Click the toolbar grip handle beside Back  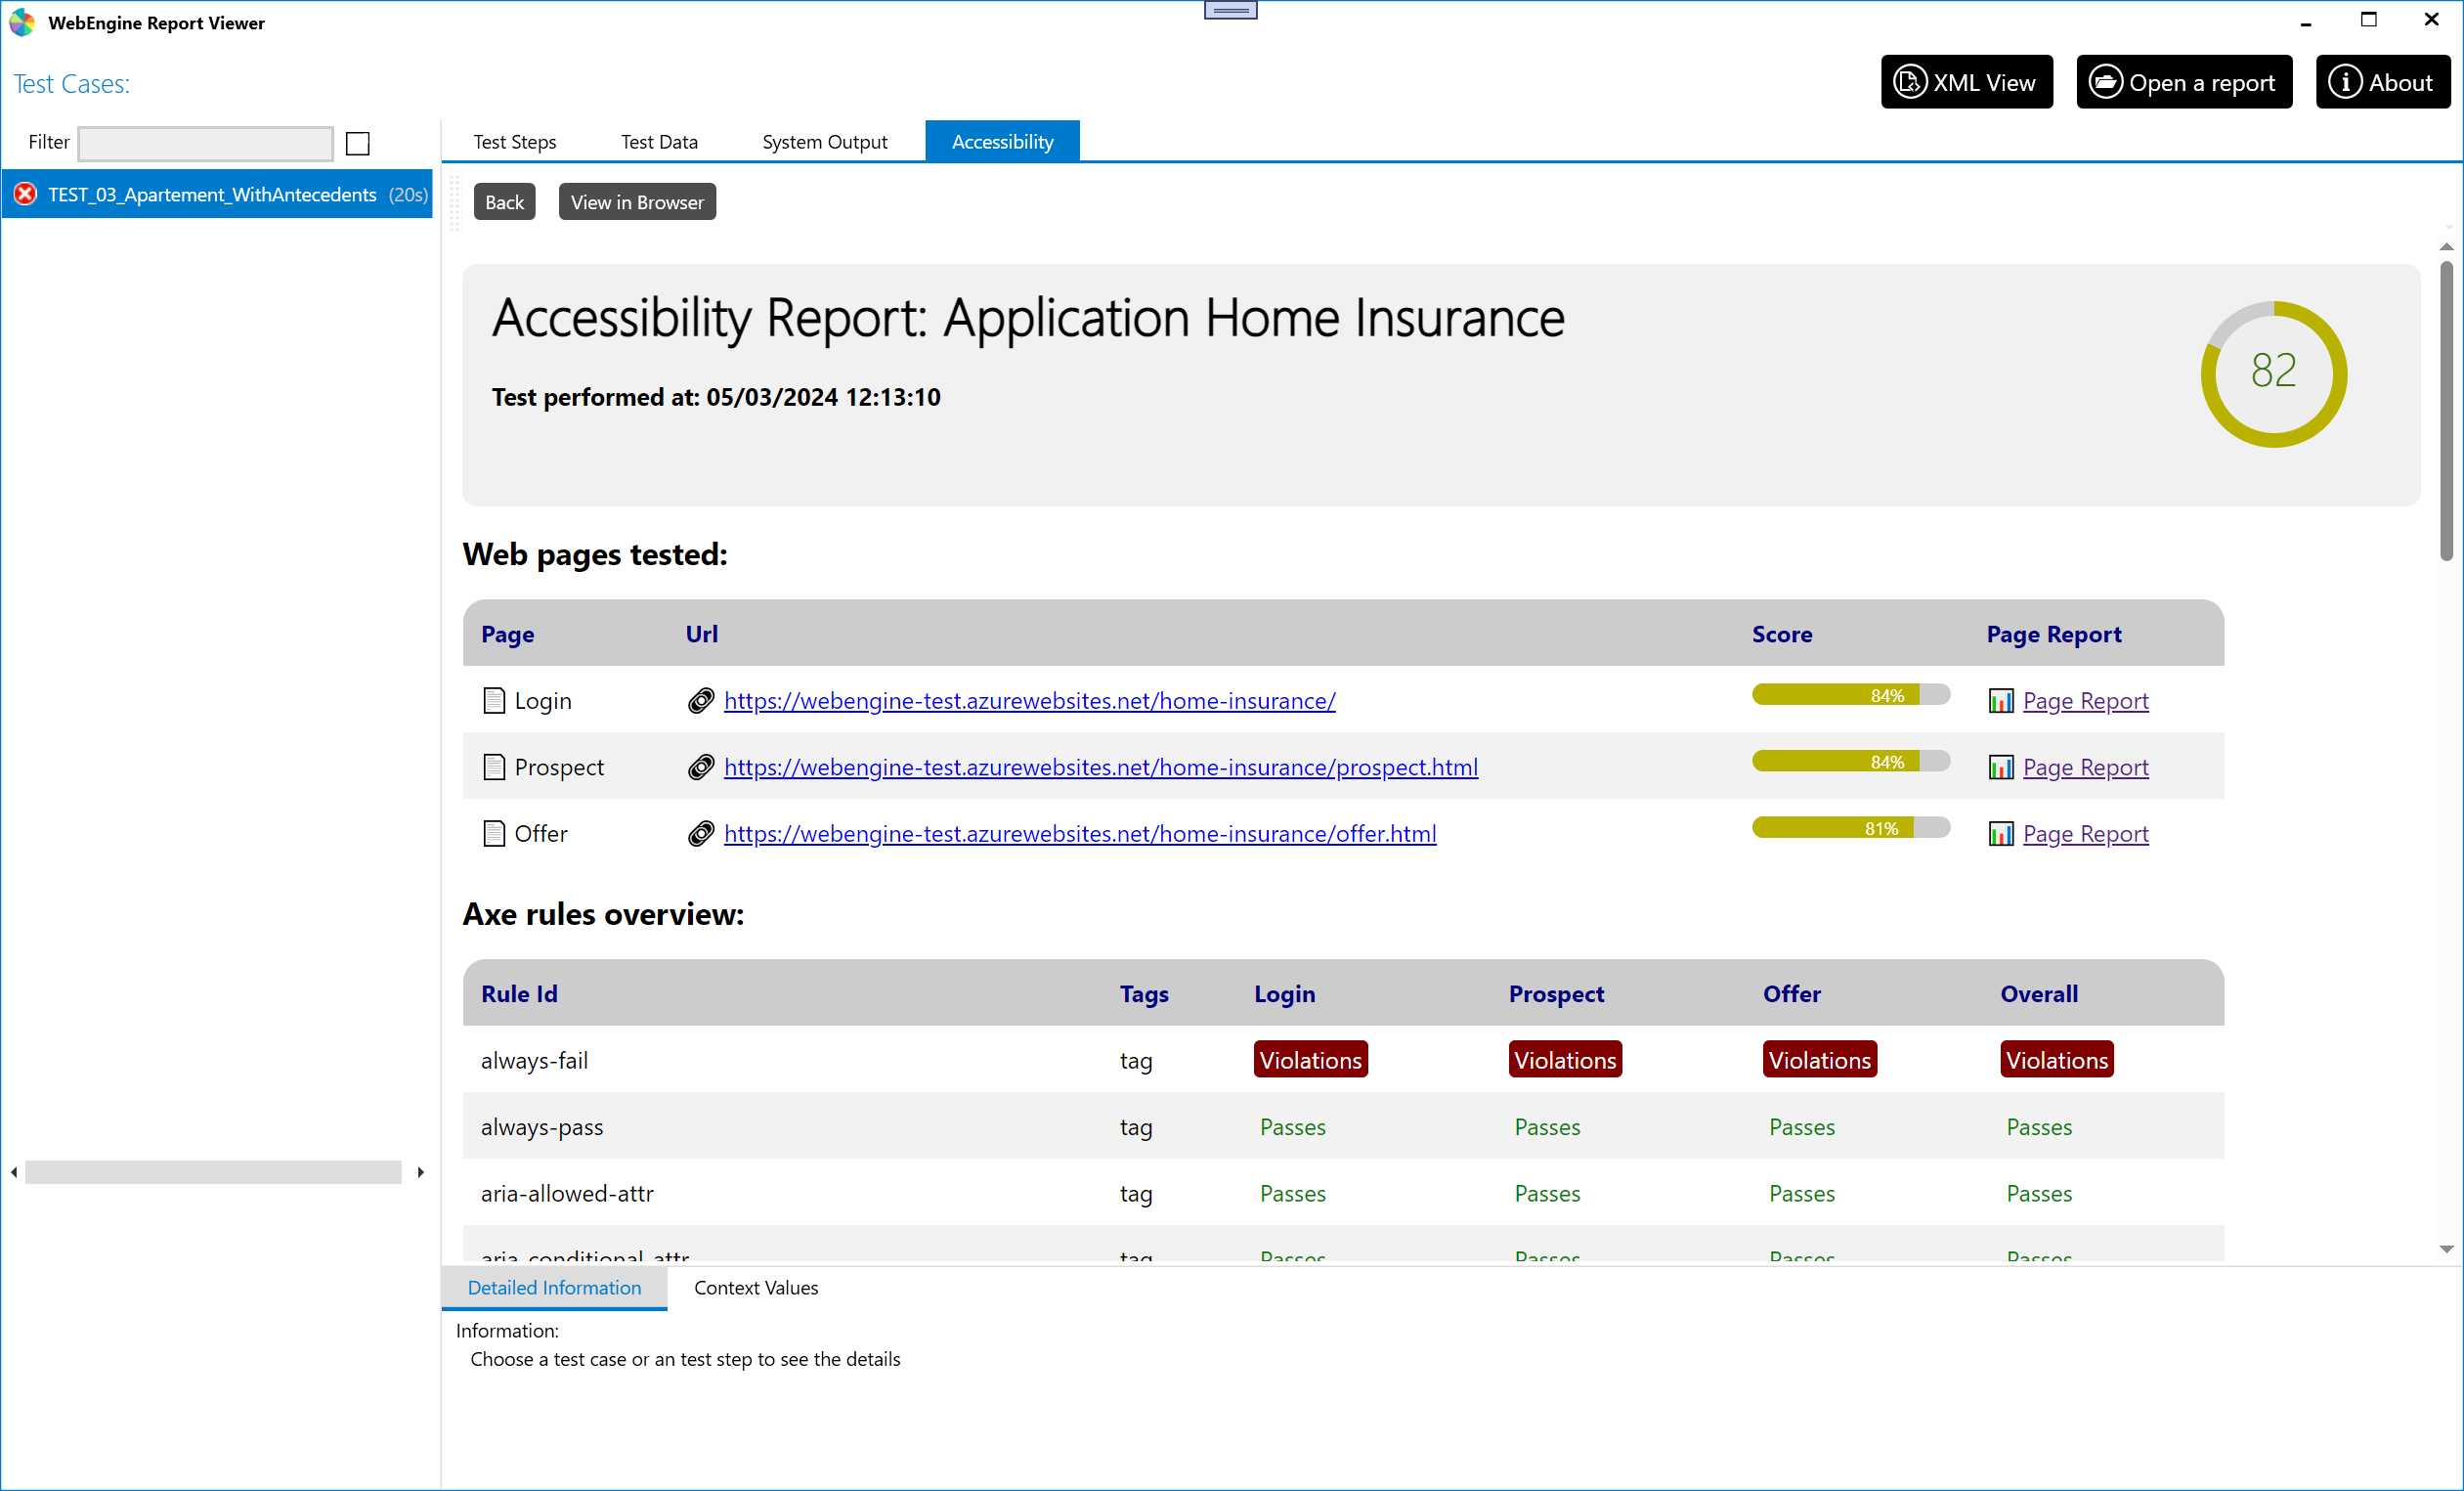[x=456, y=203]
